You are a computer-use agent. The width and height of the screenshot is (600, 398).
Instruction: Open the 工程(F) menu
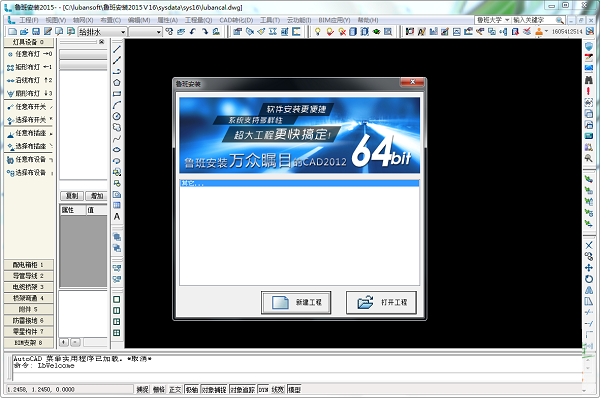click(x=28, y=20)
